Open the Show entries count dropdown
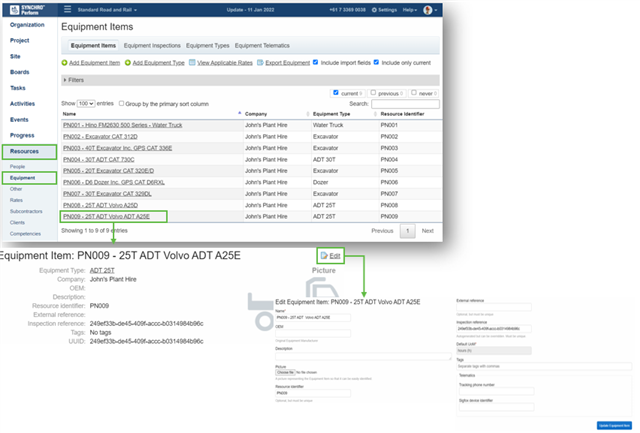The width and height of the screenshot is (640, 433). pyautogui.click(x=86, y=104)
